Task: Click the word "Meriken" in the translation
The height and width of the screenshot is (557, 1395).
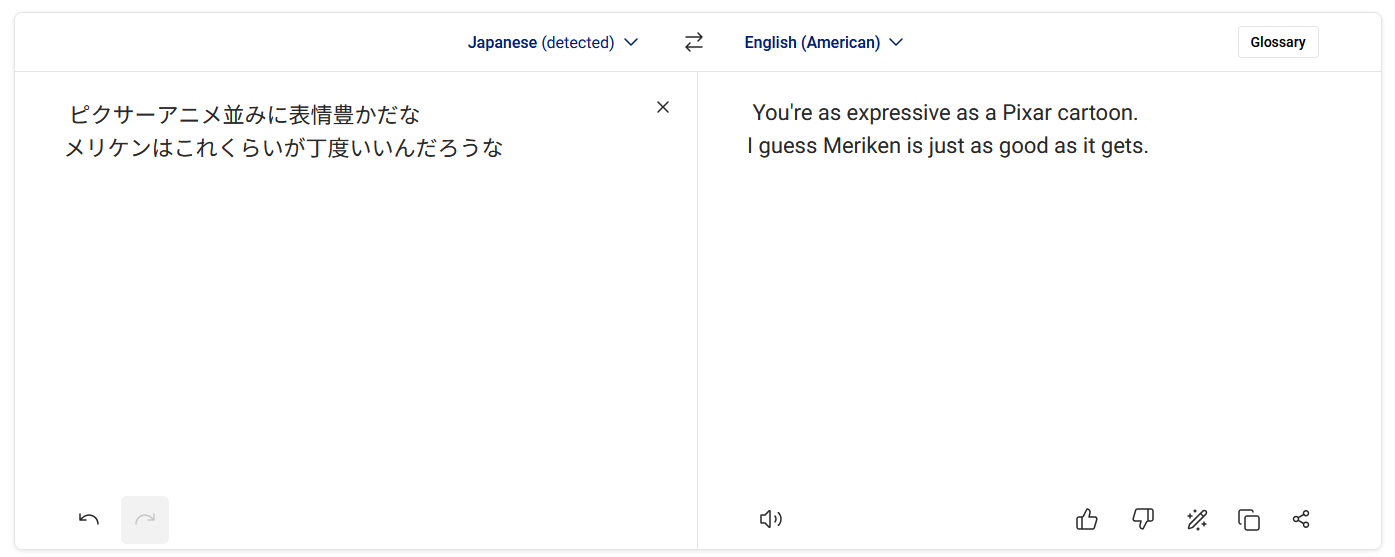Action: [861, 146]
